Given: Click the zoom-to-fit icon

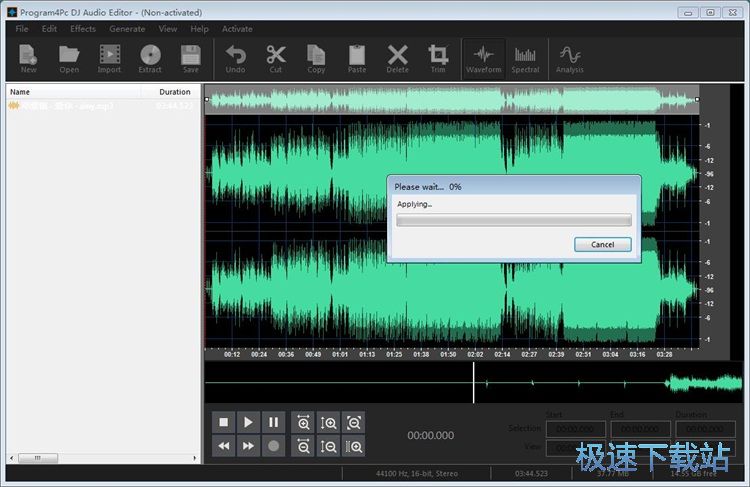Looking at the screenshot, I should coord(353,422).
